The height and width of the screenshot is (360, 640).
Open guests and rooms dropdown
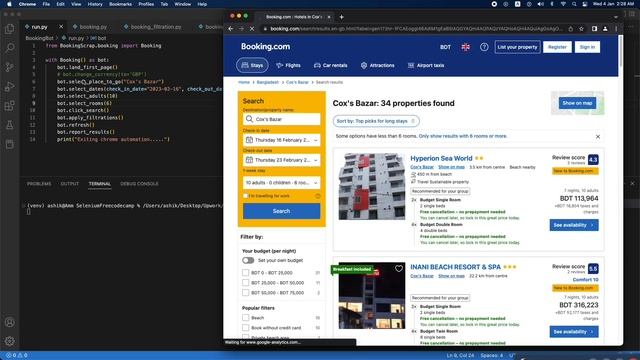[x=281, y=183]
